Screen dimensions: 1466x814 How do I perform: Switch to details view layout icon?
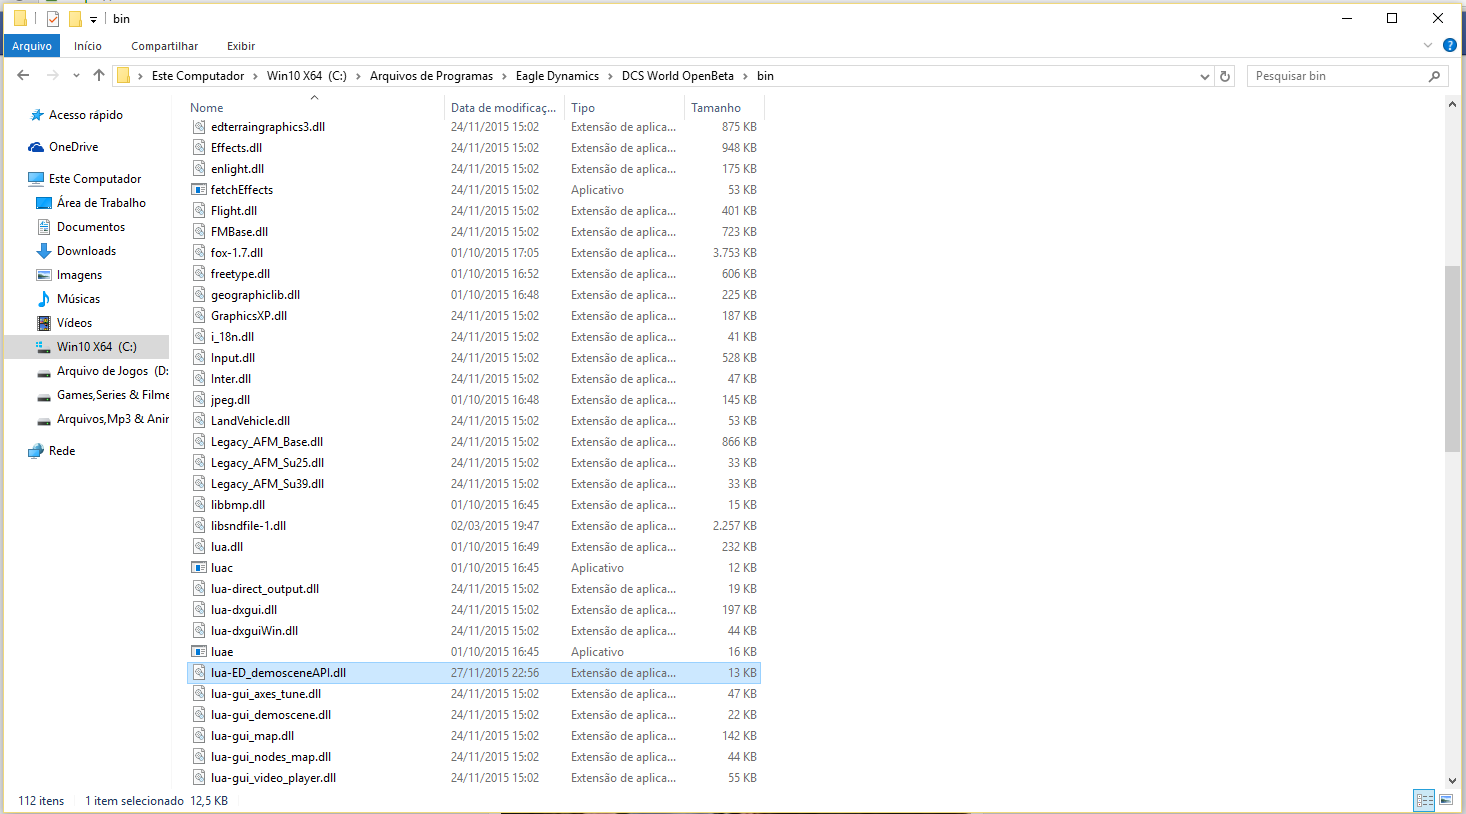click(1424, 800)
